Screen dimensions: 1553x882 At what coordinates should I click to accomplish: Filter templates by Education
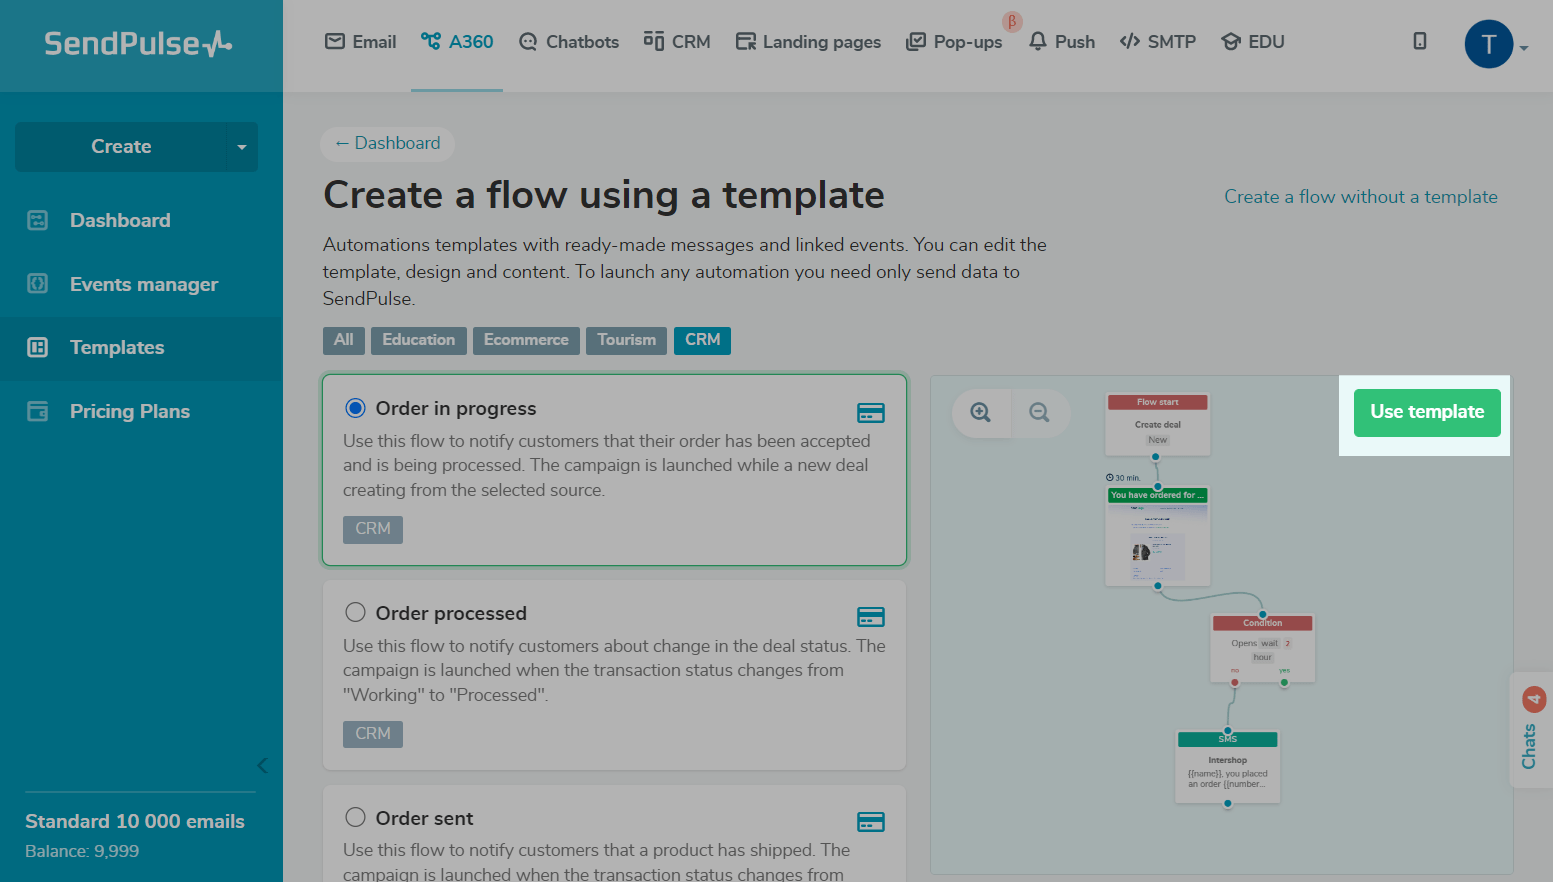(x=418, y=340)
